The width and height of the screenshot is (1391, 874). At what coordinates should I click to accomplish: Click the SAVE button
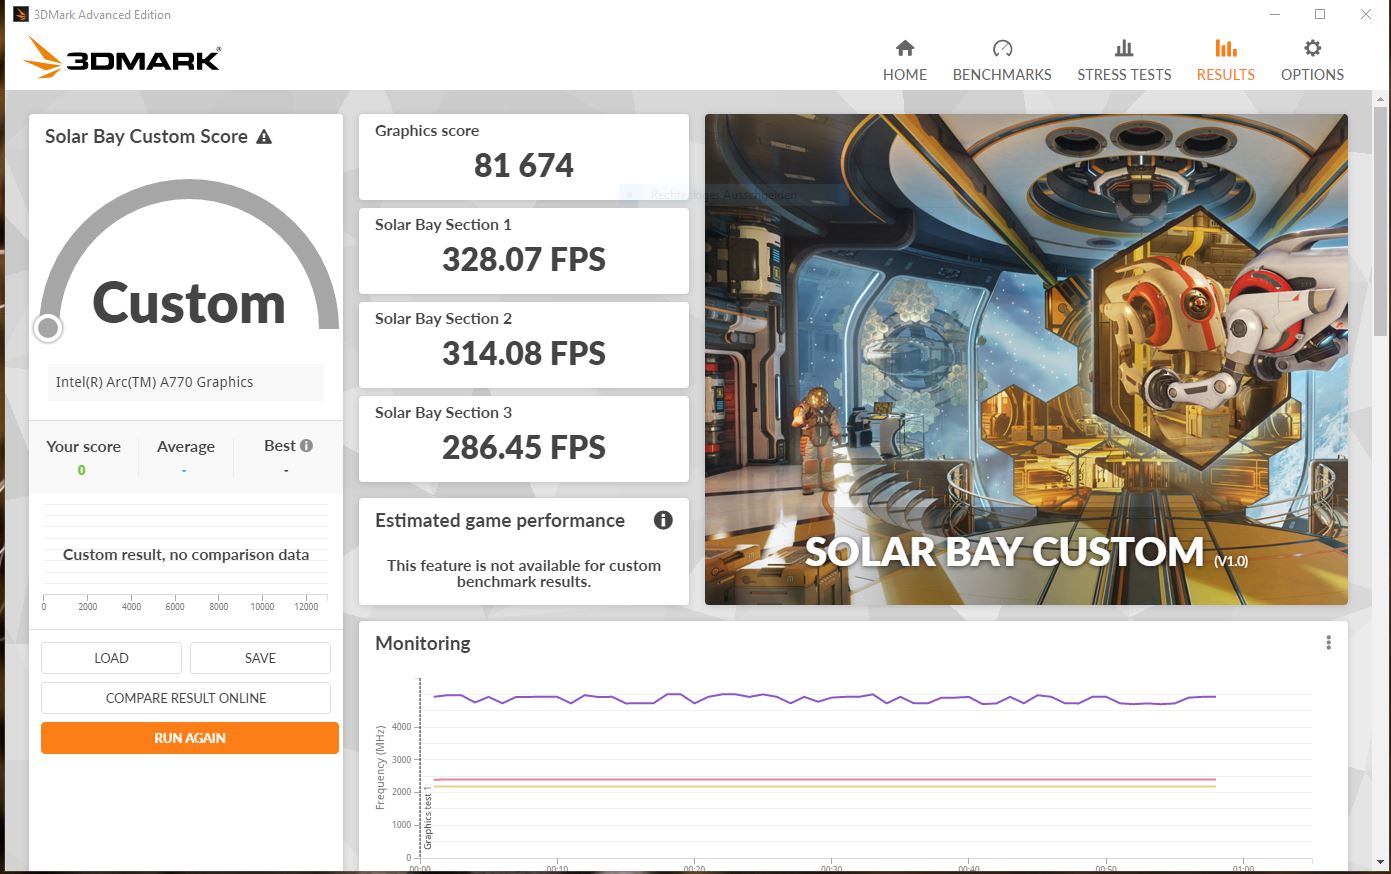(260, 658)
